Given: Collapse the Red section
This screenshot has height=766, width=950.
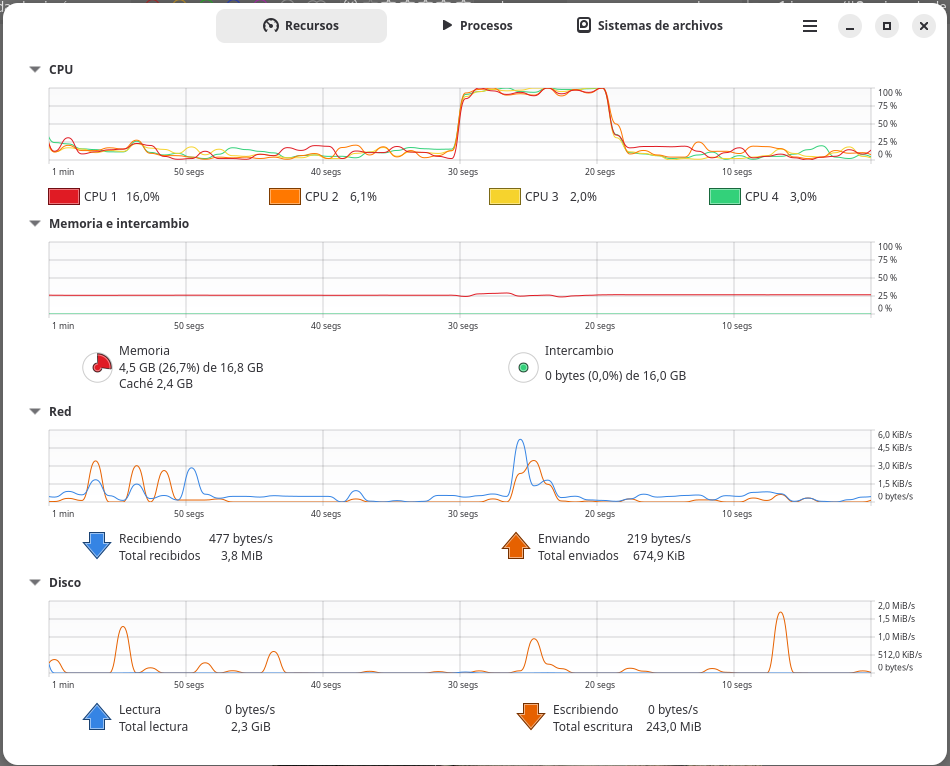Looking at the screenshot, I should point(35,411).
